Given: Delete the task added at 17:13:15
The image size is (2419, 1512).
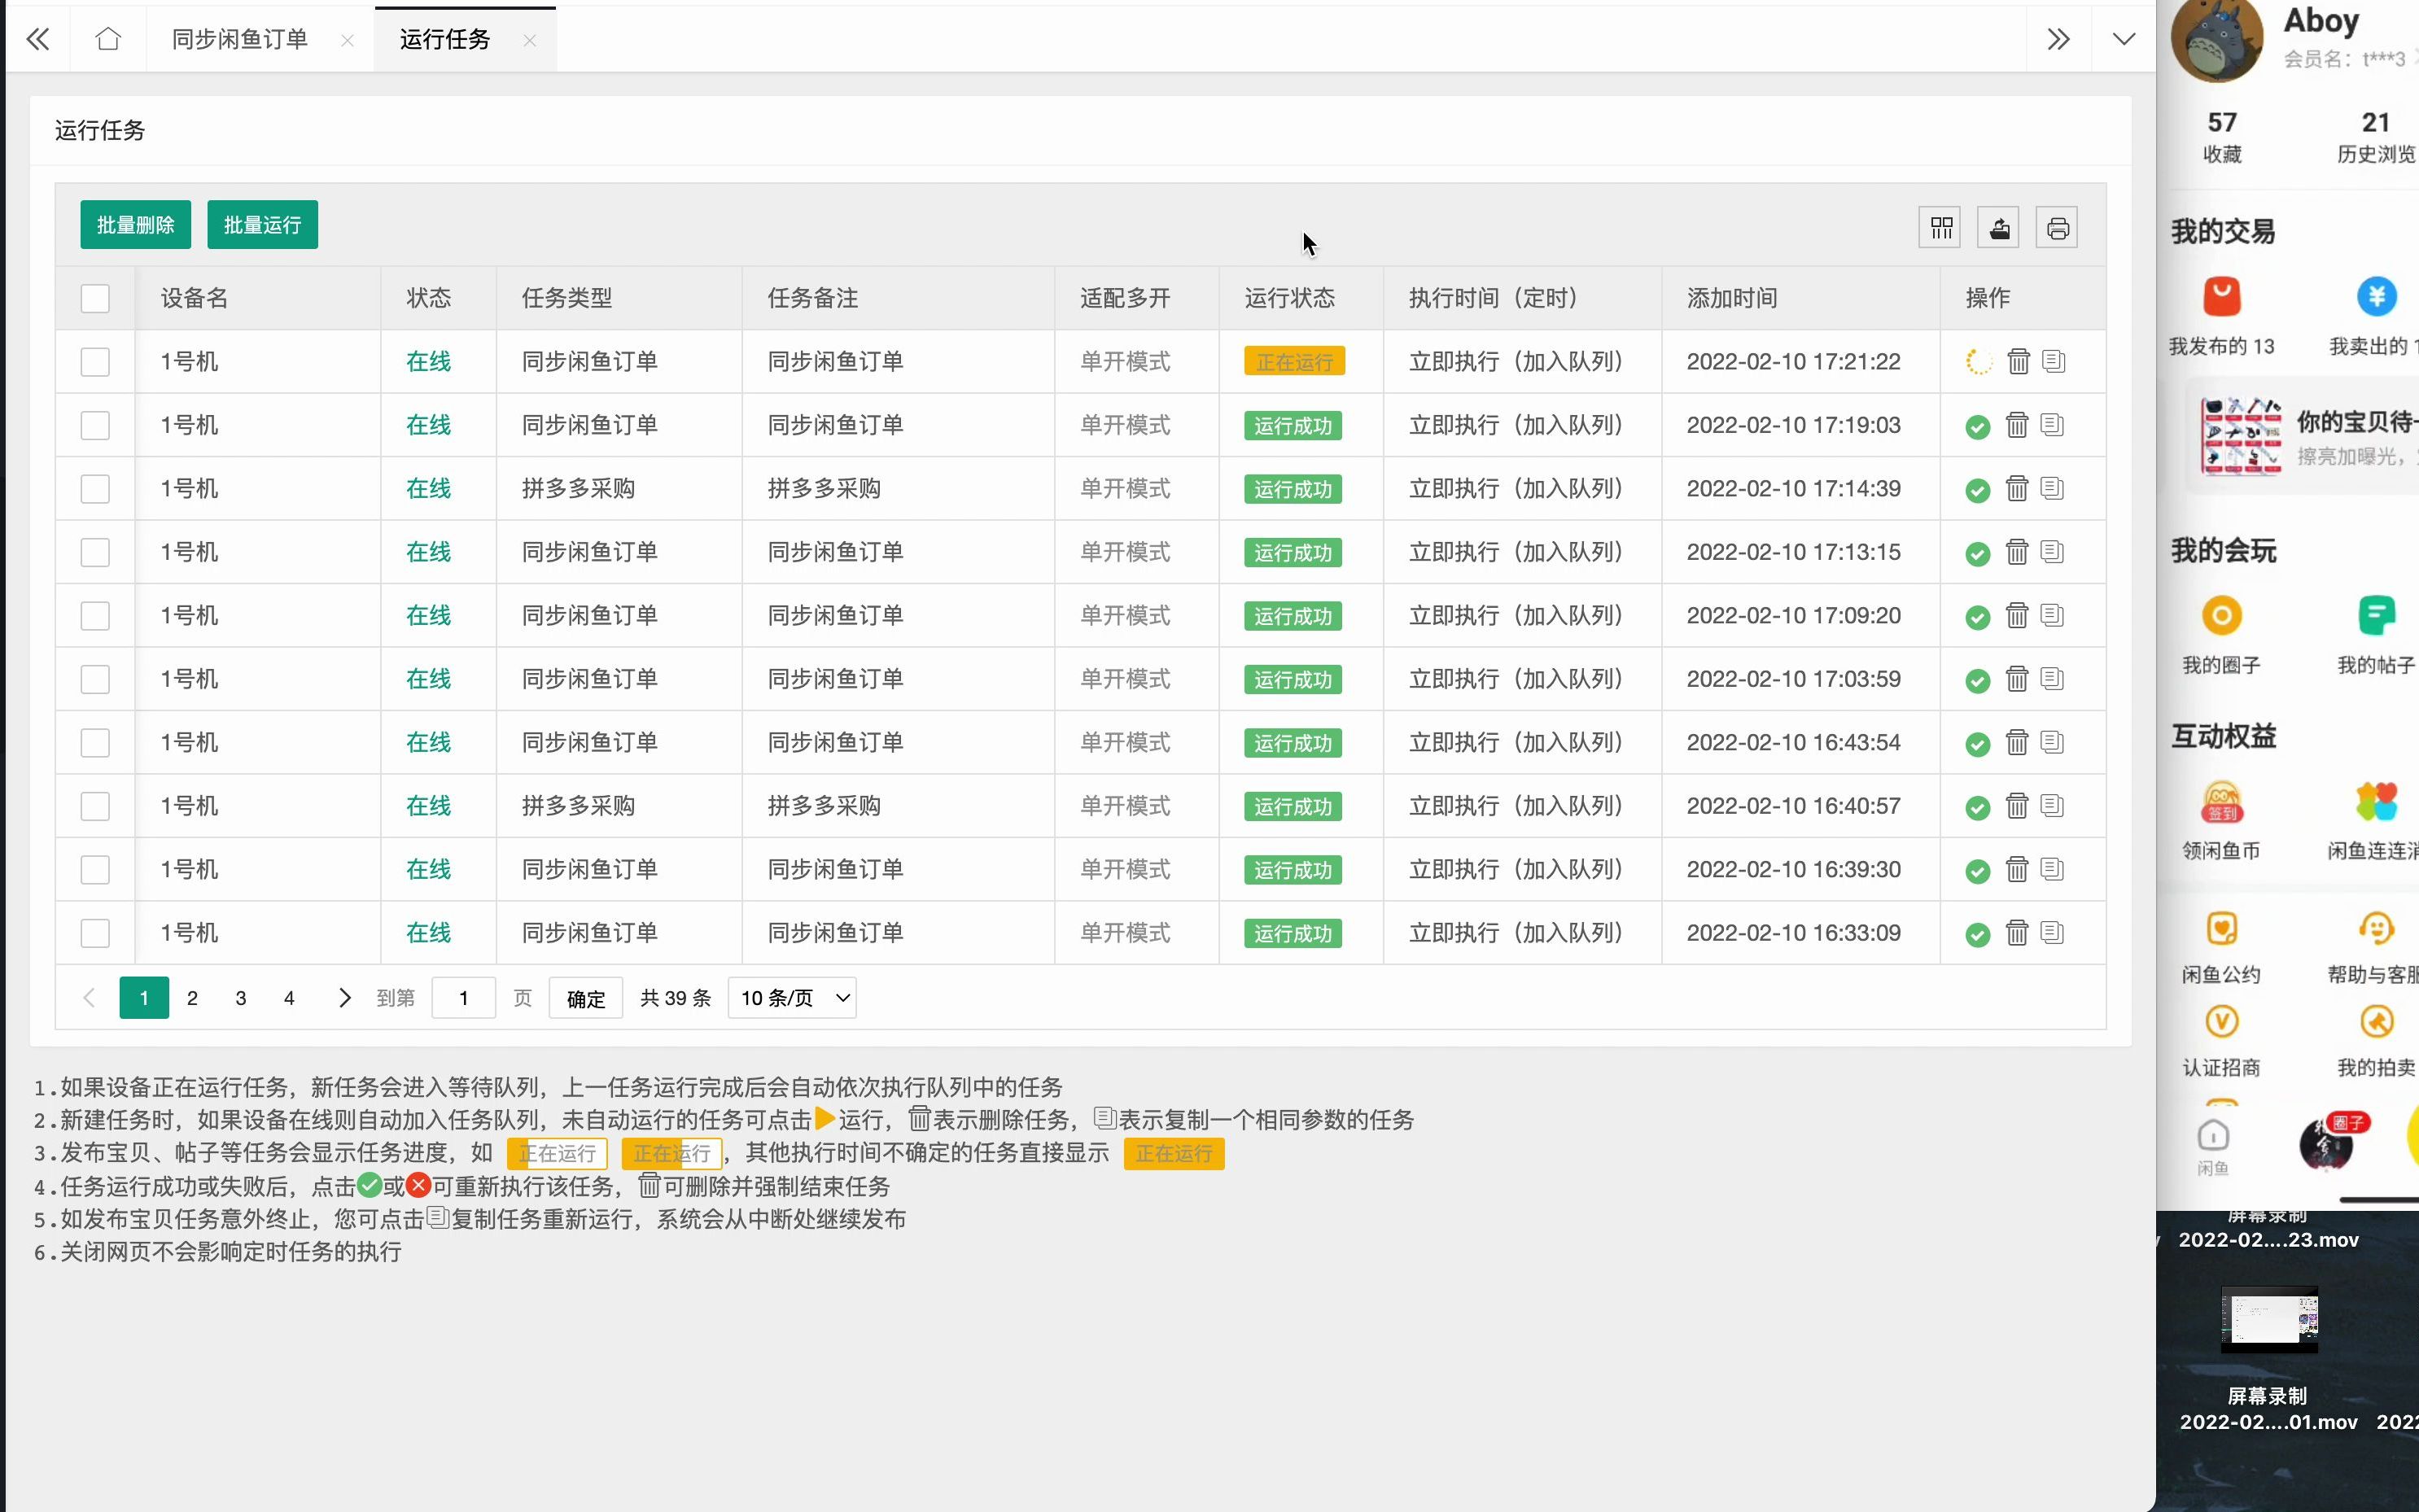Looking at the screenshot, I should (2017, 552).
